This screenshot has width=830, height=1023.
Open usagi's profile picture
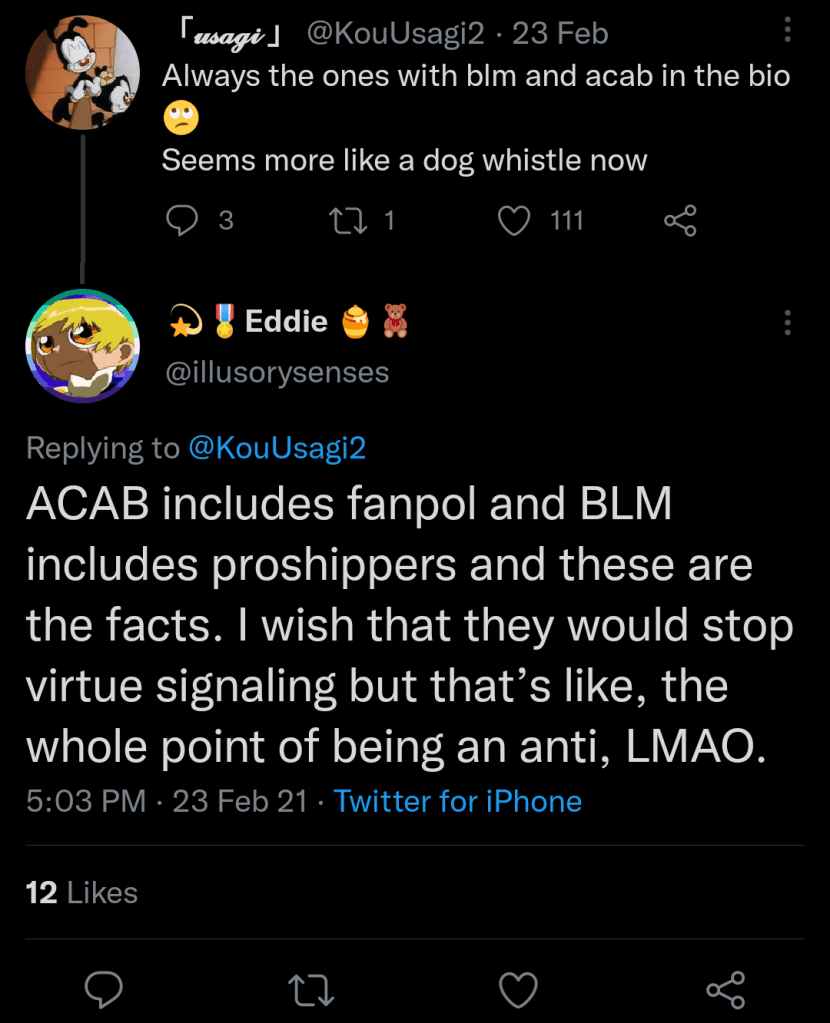pyautogui.click(x=82, y=74)
